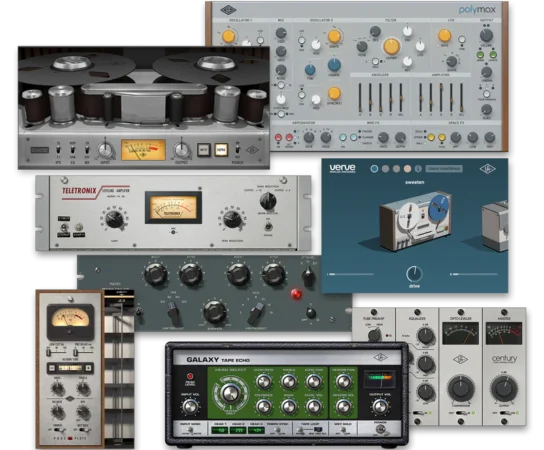Click the Galaxy Tape Echo Head 2 display
Image resolution: width=544 pixels, height=450 pixels.
click(238, 430)
